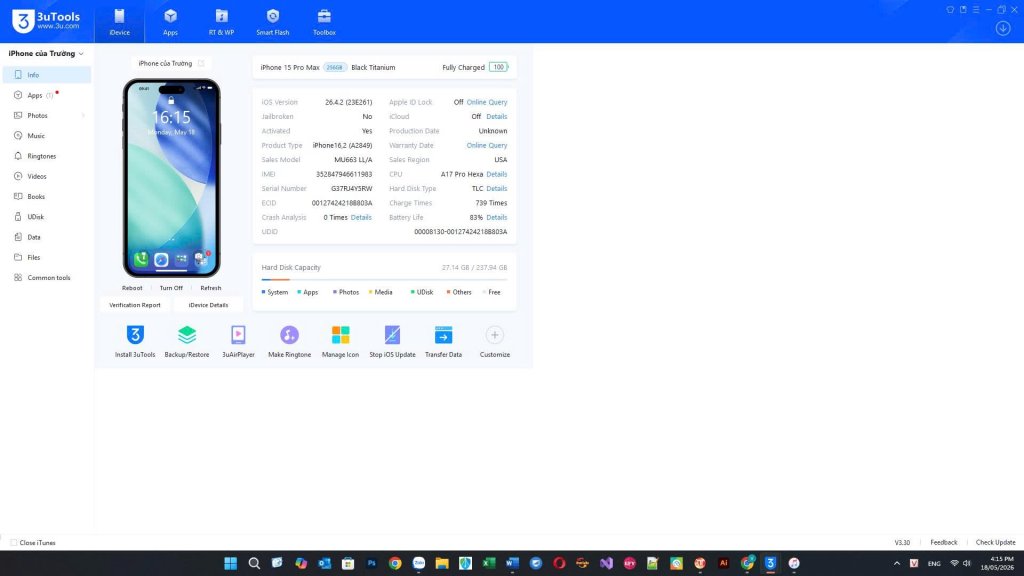This screenshot has height=576, width=1024.
Task: Select Ringtones in the sidebar
Action: point(47,156)
